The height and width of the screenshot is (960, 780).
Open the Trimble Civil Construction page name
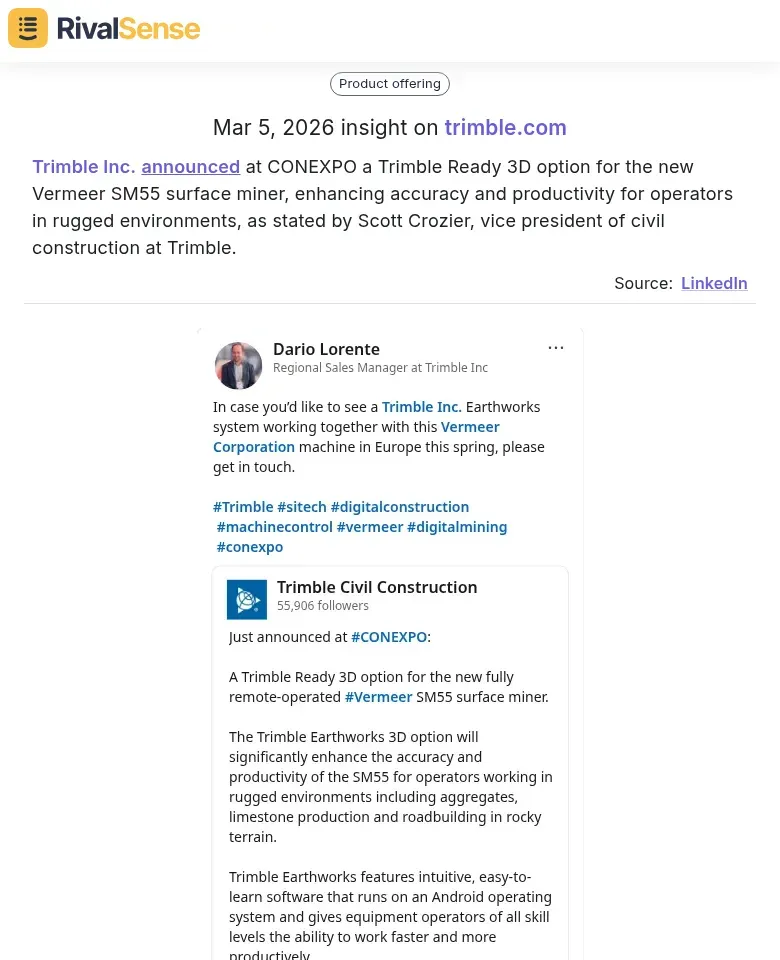click(x=377, y=587)
